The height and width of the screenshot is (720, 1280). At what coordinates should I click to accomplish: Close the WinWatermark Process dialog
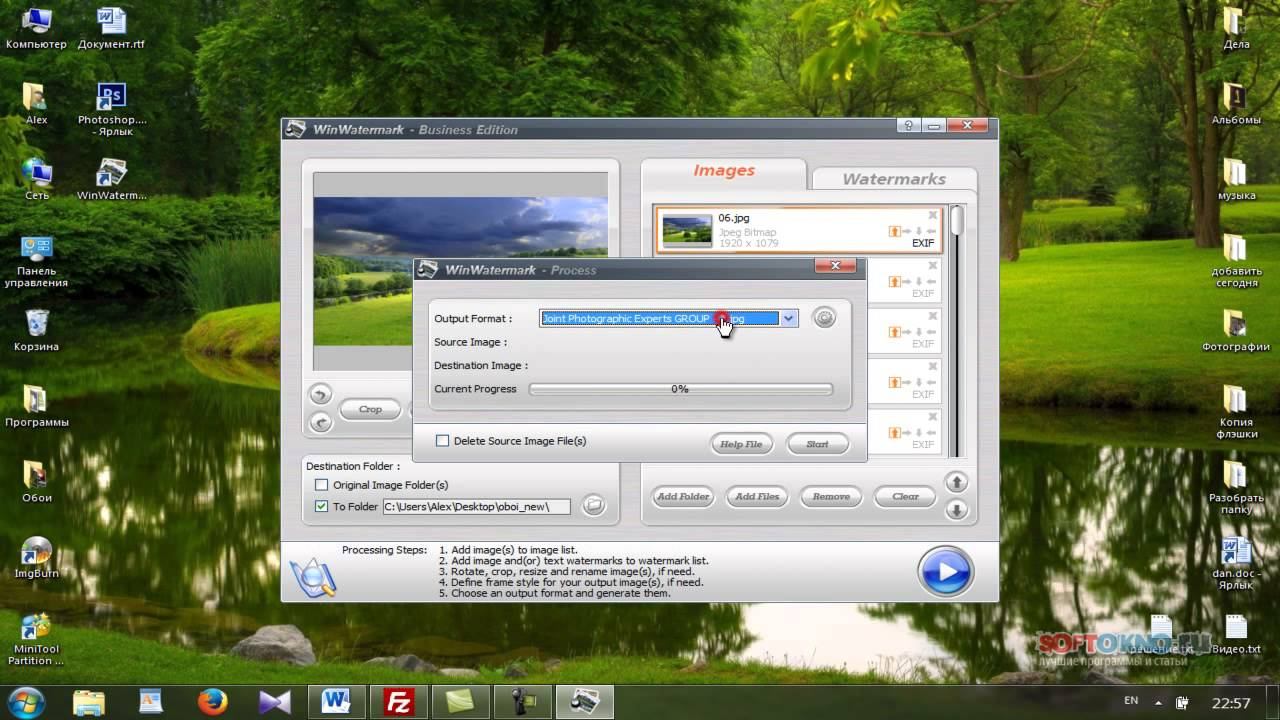tap(834, 267)
